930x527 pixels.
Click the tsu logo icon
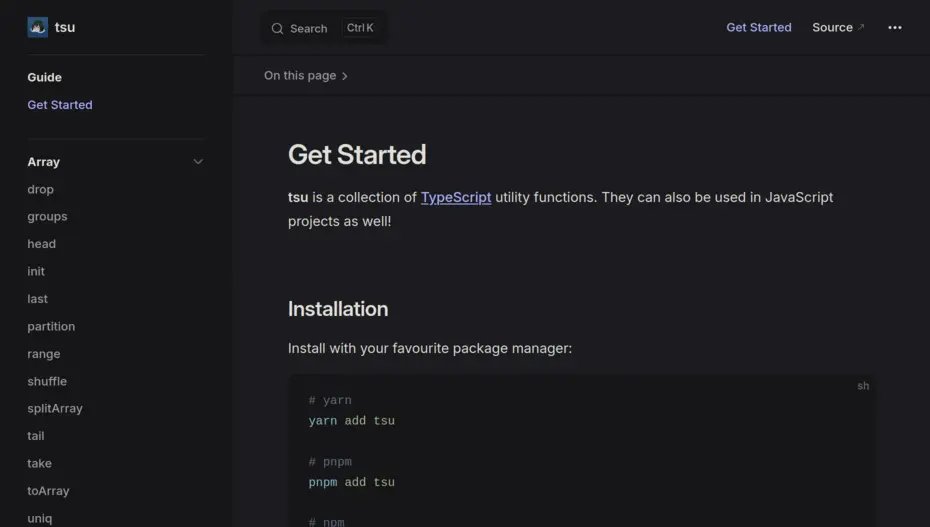pyautogui.click(x=37, y=27)
